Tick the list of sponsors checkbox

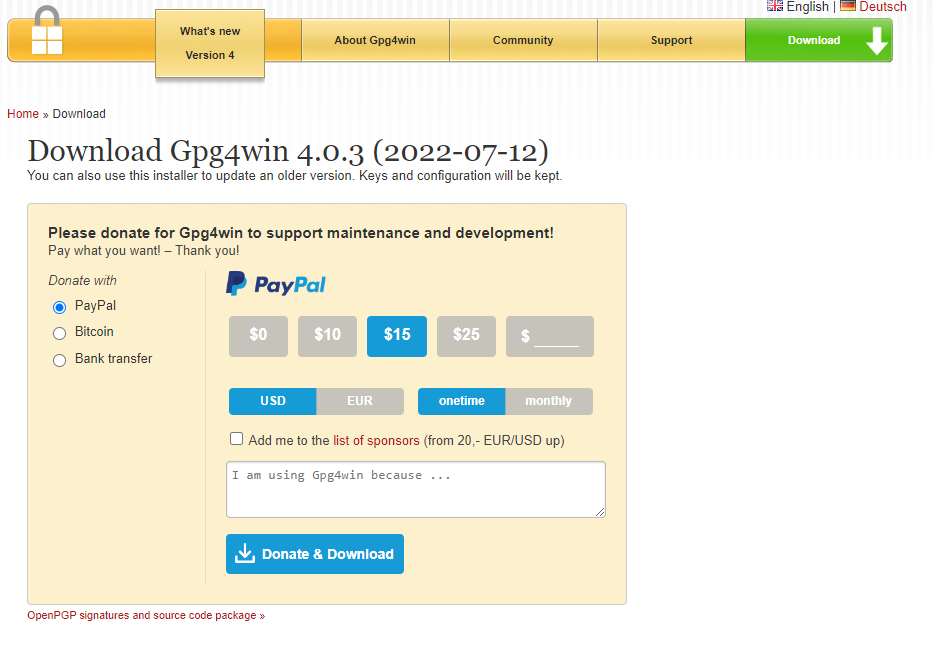pos(236,439)
